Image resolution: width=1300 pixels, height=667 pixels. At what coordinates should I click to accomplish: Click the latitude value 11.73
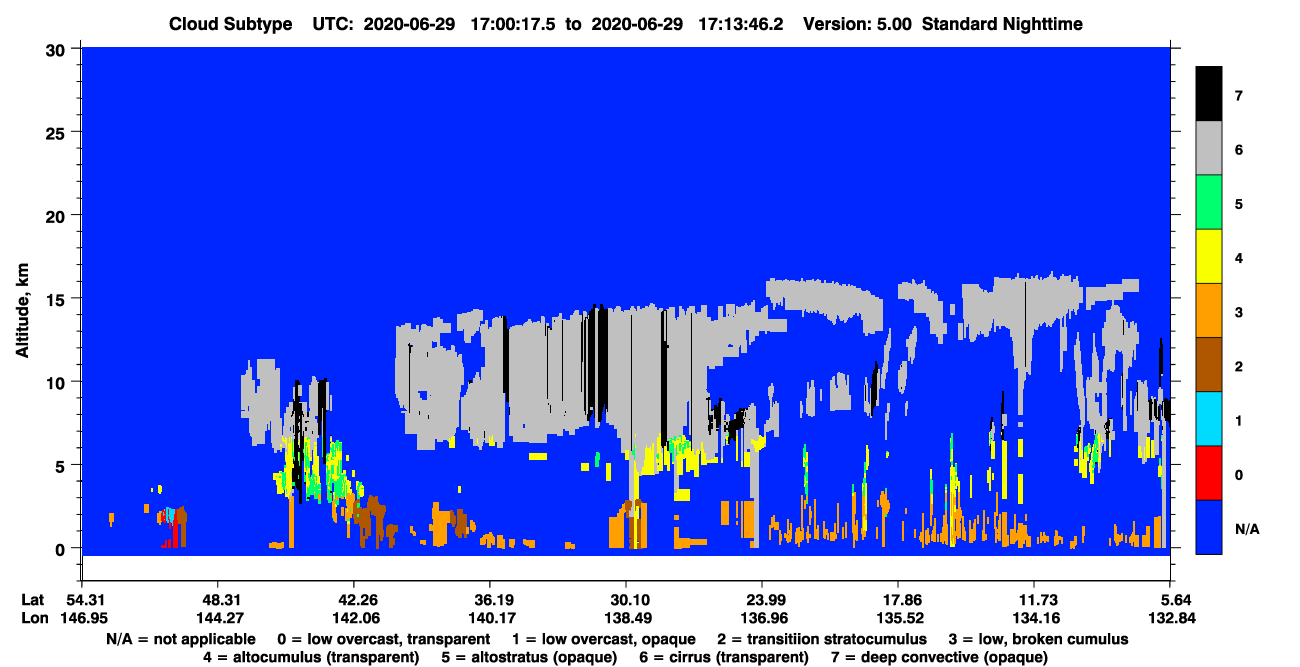click(1034, 600)
